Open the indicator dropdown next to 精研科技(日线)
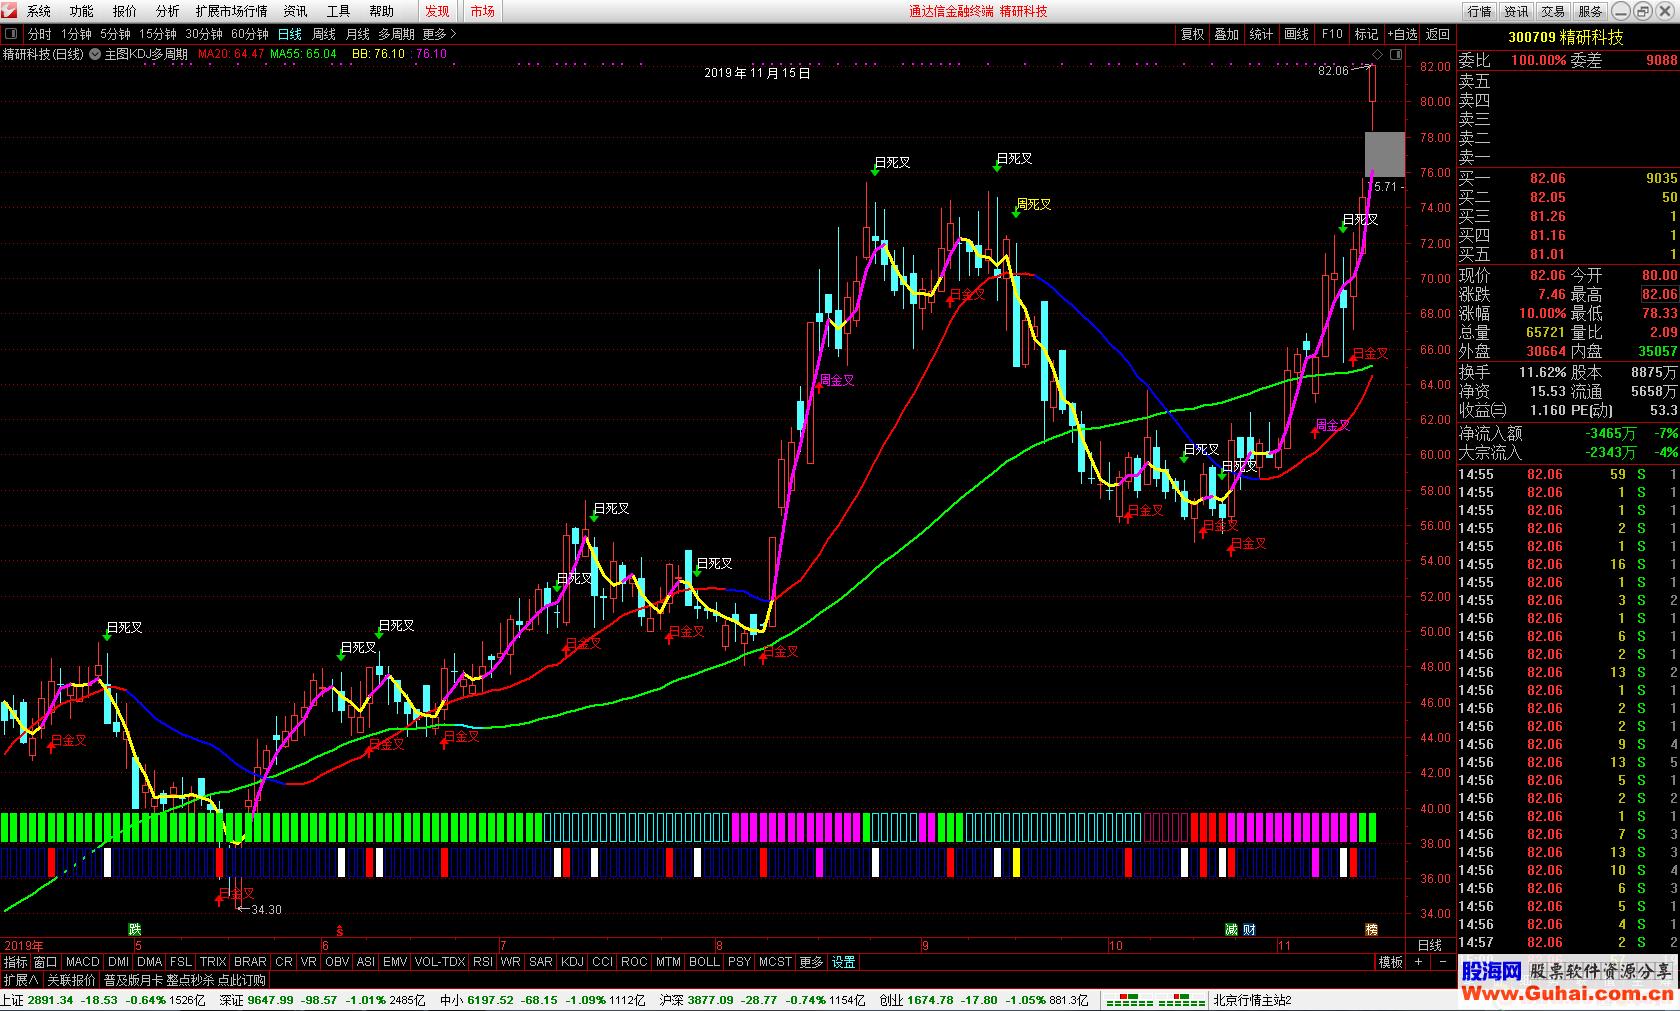1680x1011 pixels. [x=95, y=54]
